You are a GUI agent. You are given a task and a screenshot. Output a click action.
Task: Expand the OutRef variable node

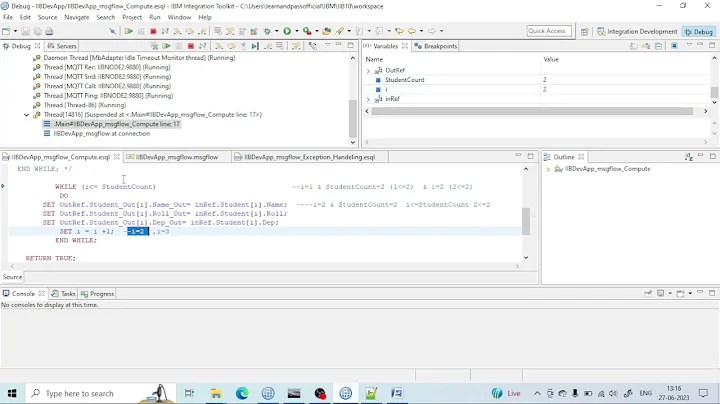(368, 71)
